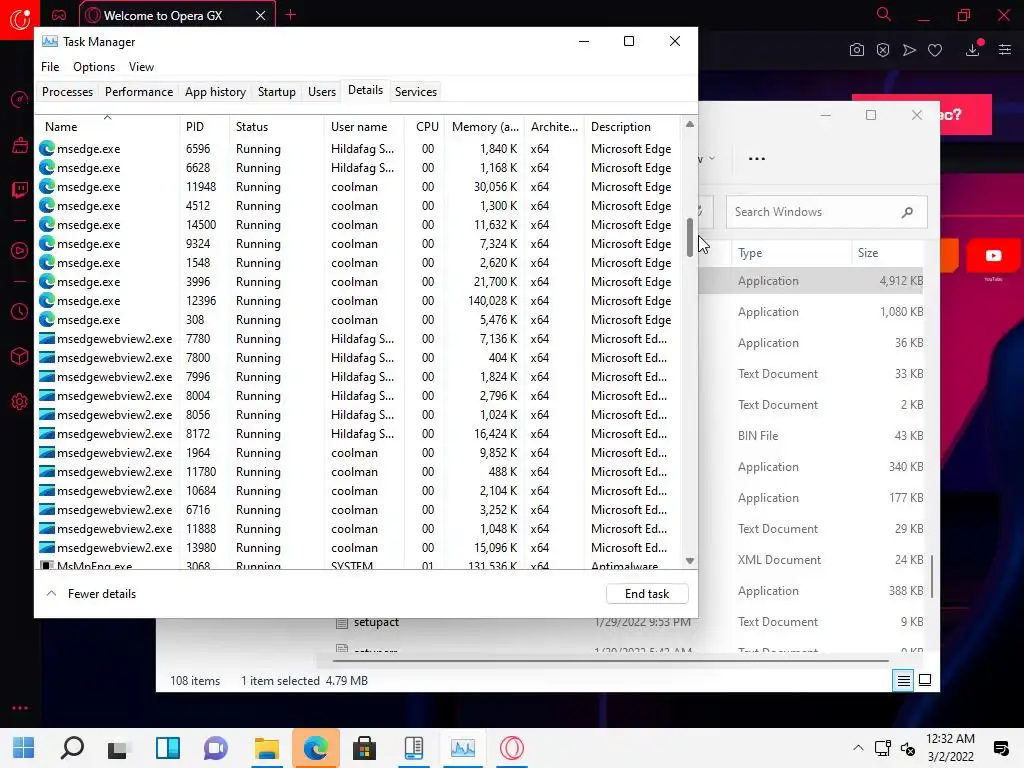This screenshot has width=1024, height=768.
Task: Sort by the PID column header
Action: coord(204,126)
